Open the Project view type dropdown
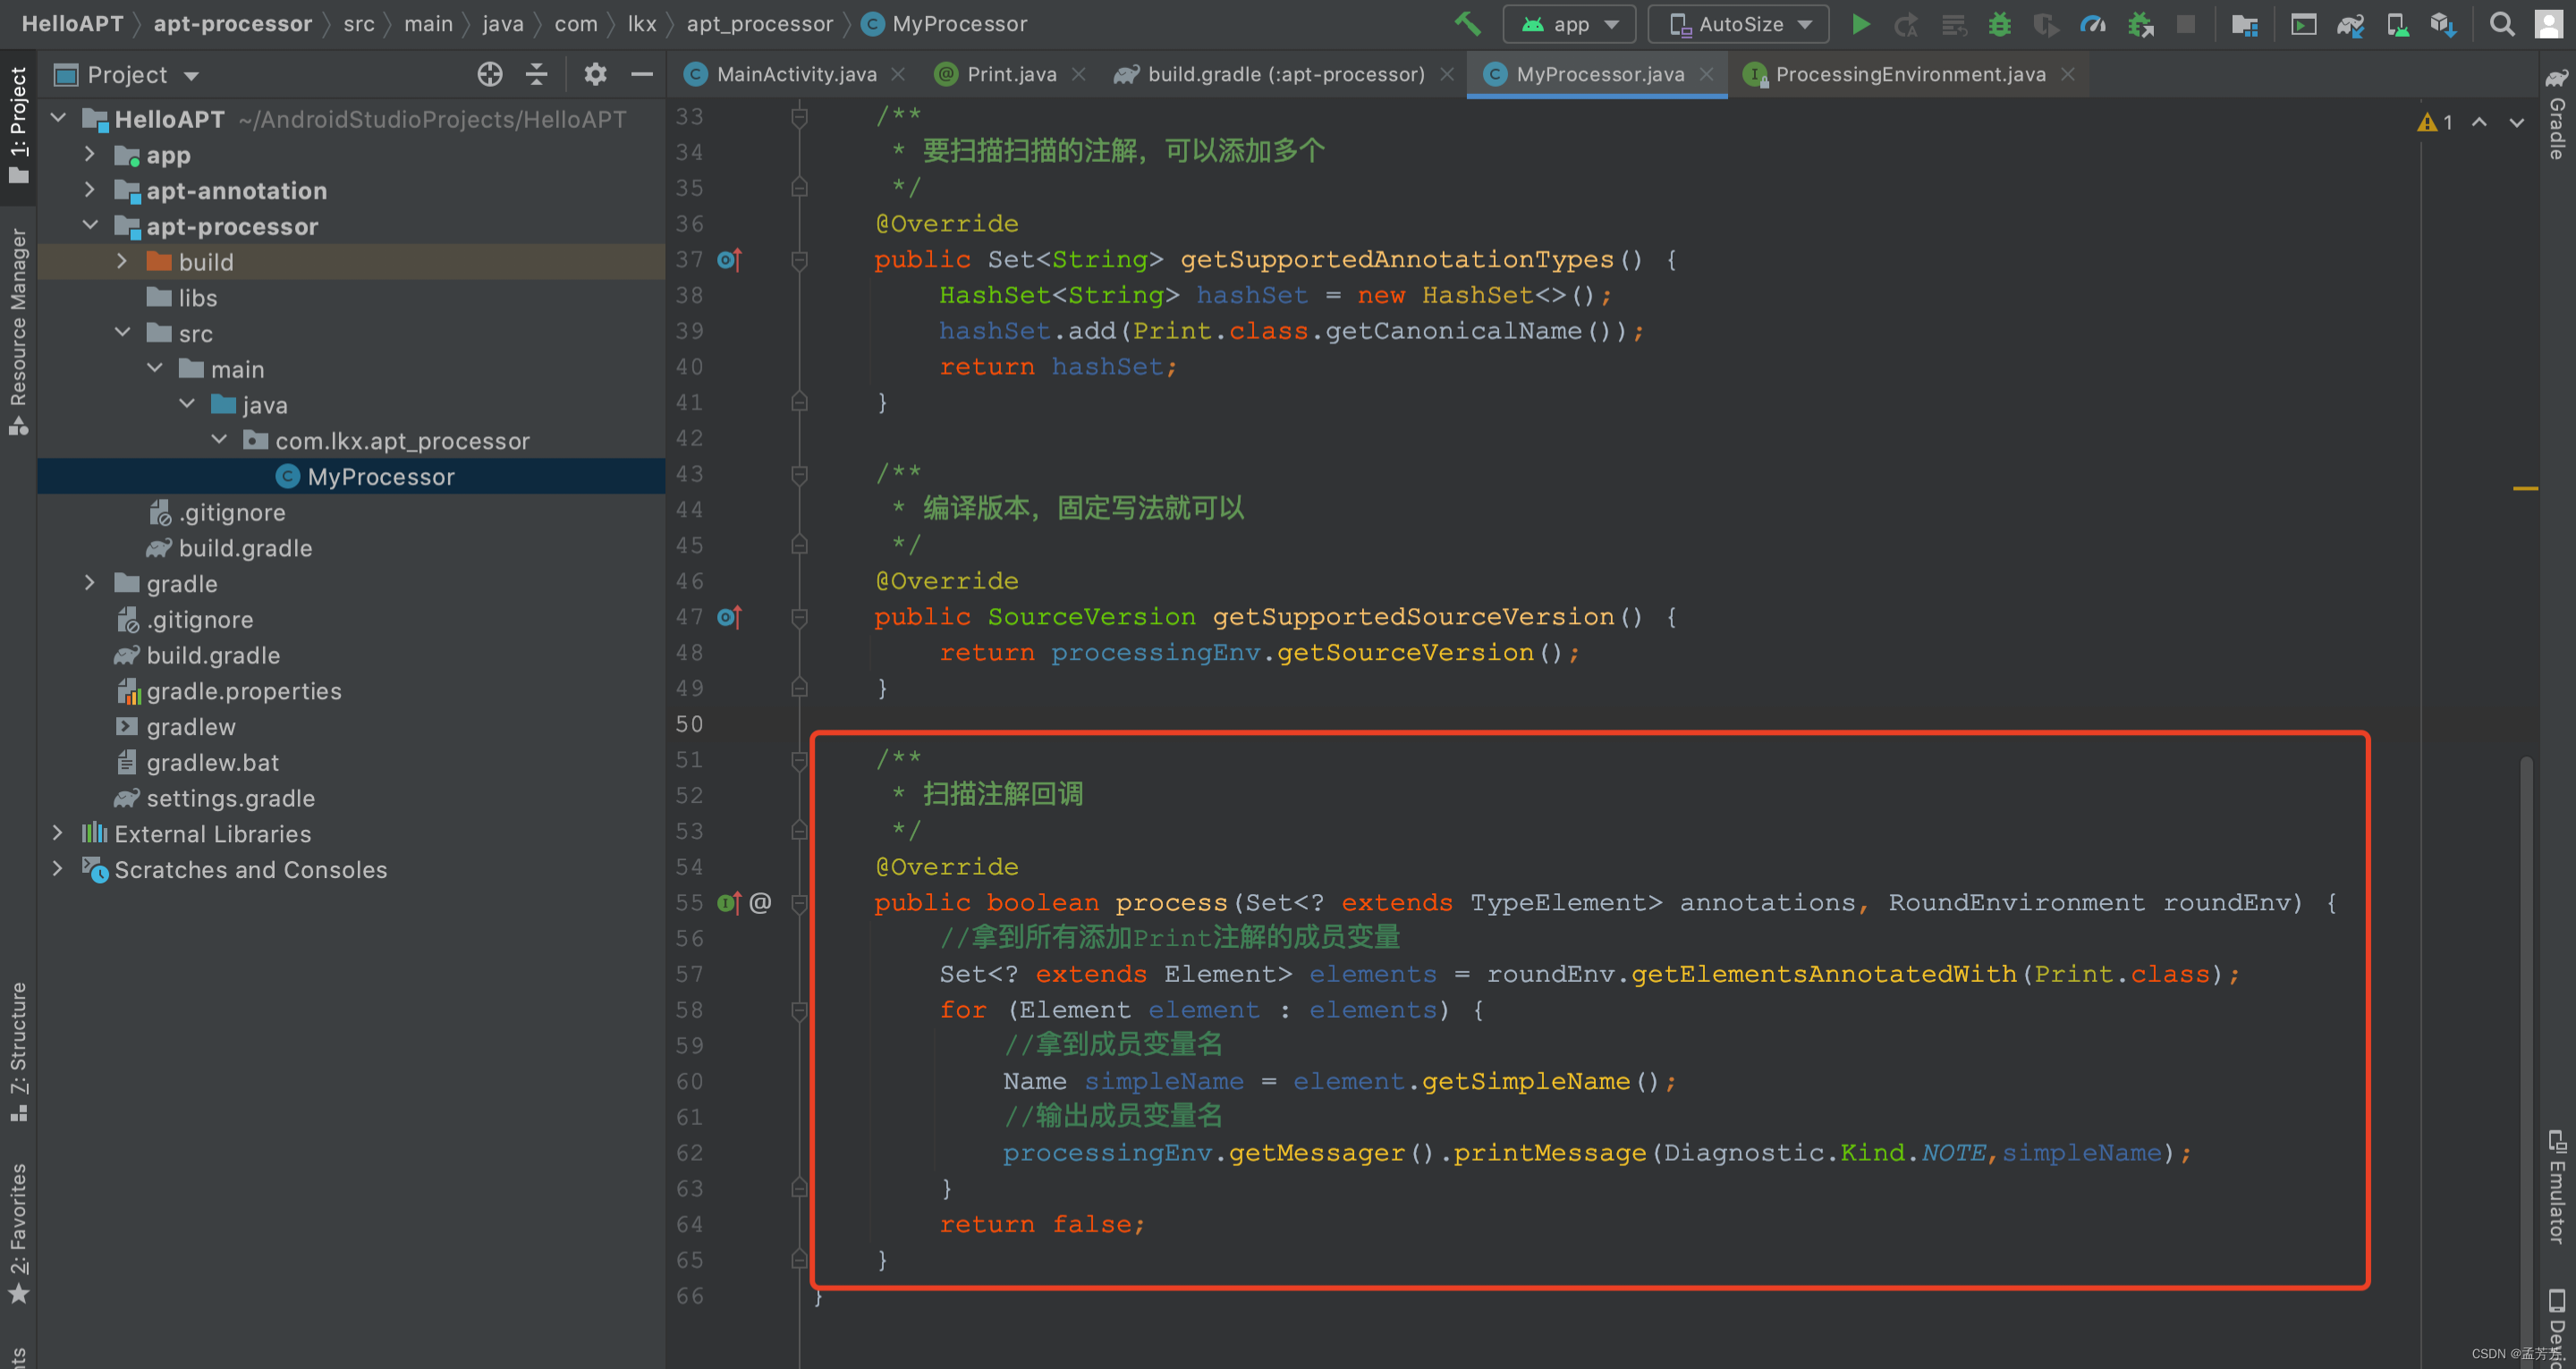 pos(127,75)
